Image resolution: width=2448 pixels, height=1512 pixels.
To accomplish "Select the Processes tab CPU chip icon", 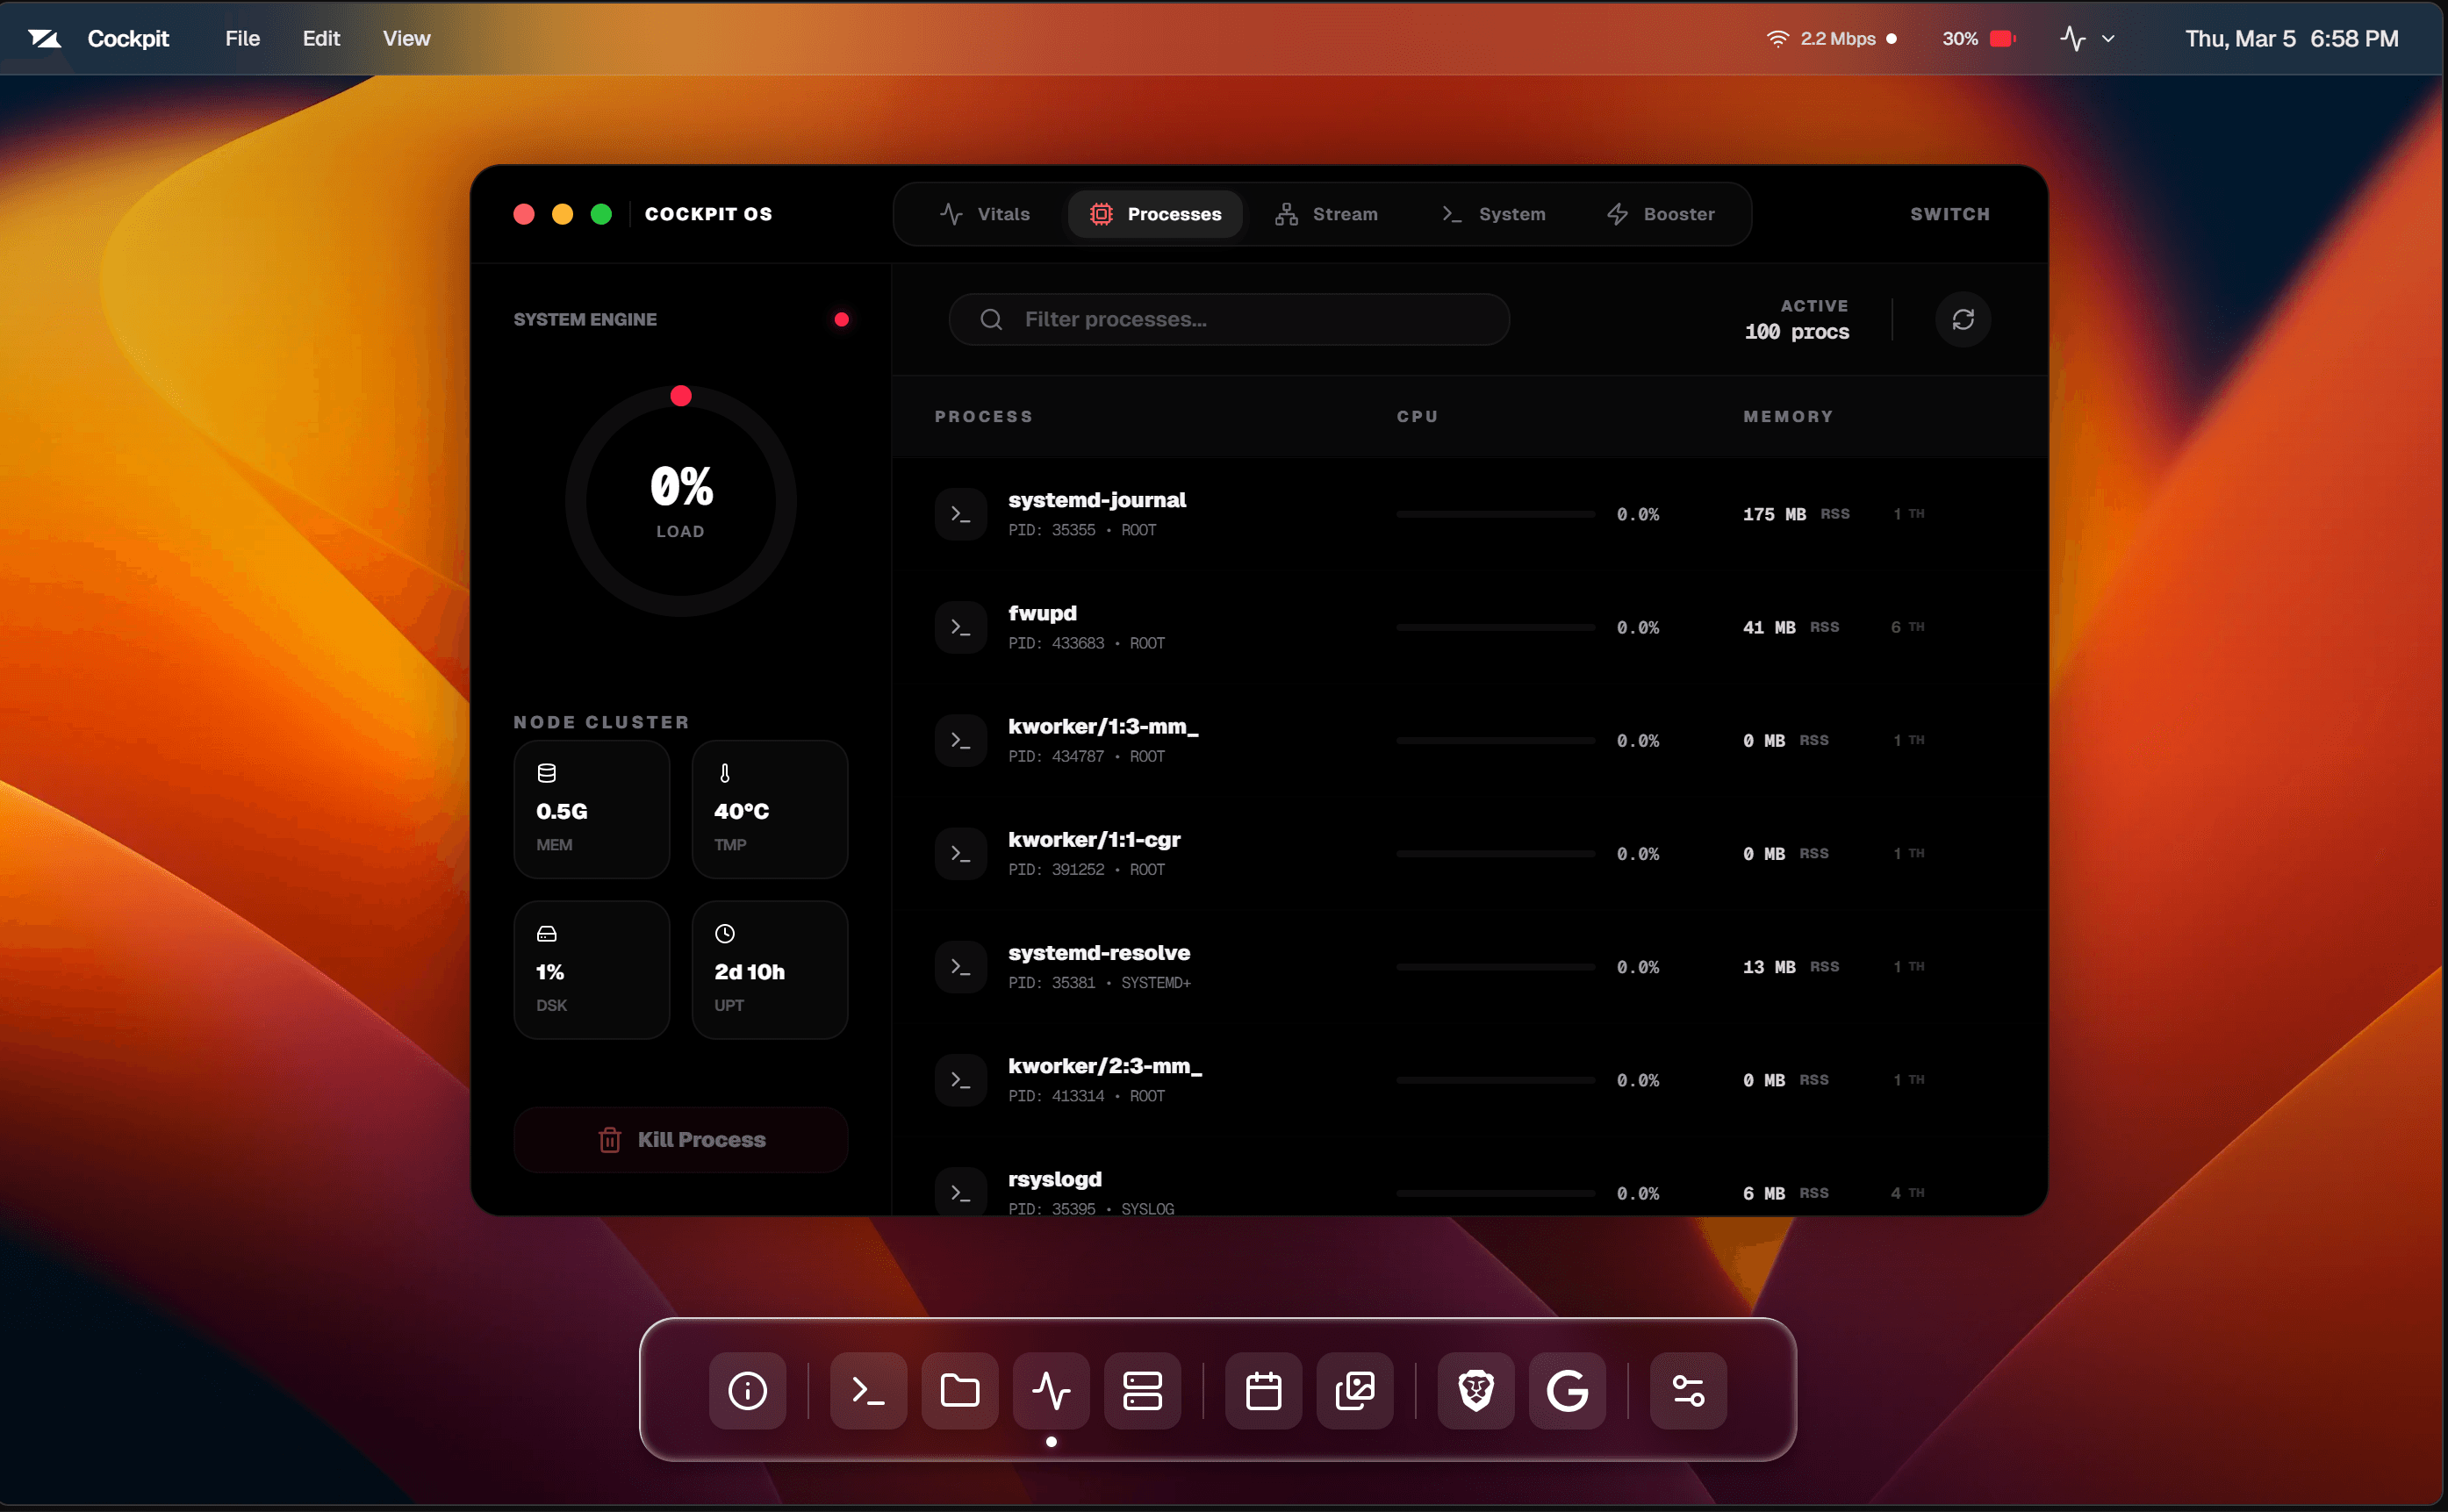I will pyautogui.click(x=1101, y=213).
